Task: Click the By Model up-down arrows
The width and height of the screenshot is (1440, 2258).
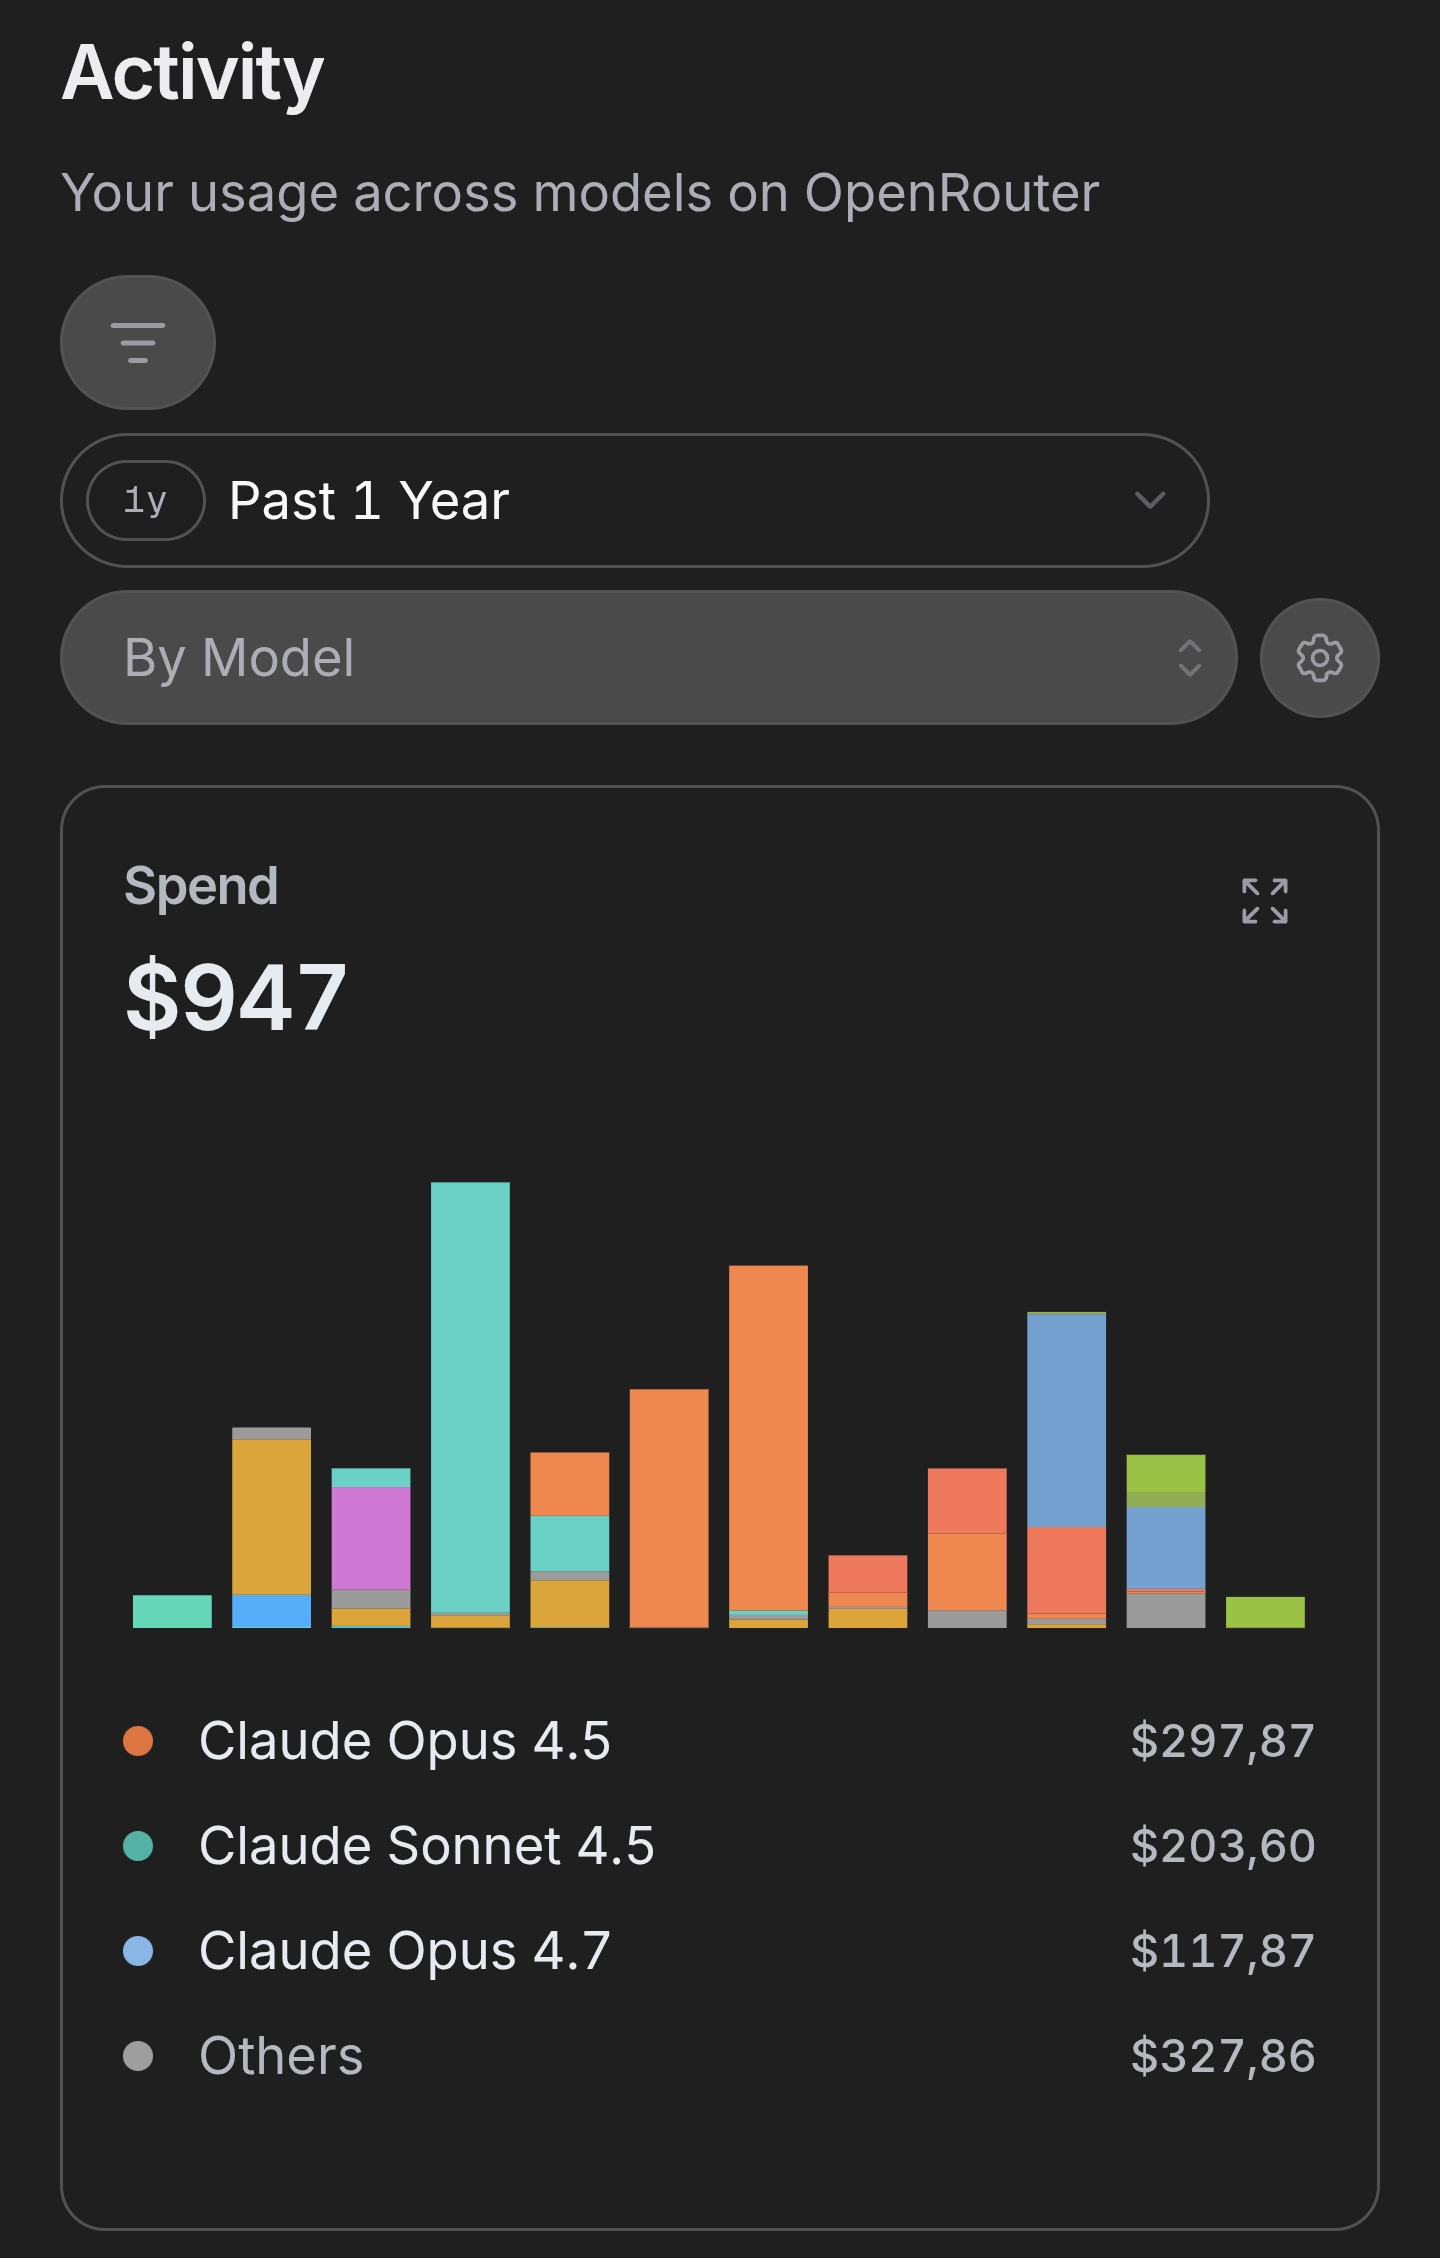Action: pyautogui.click(x=1189, y=658)
